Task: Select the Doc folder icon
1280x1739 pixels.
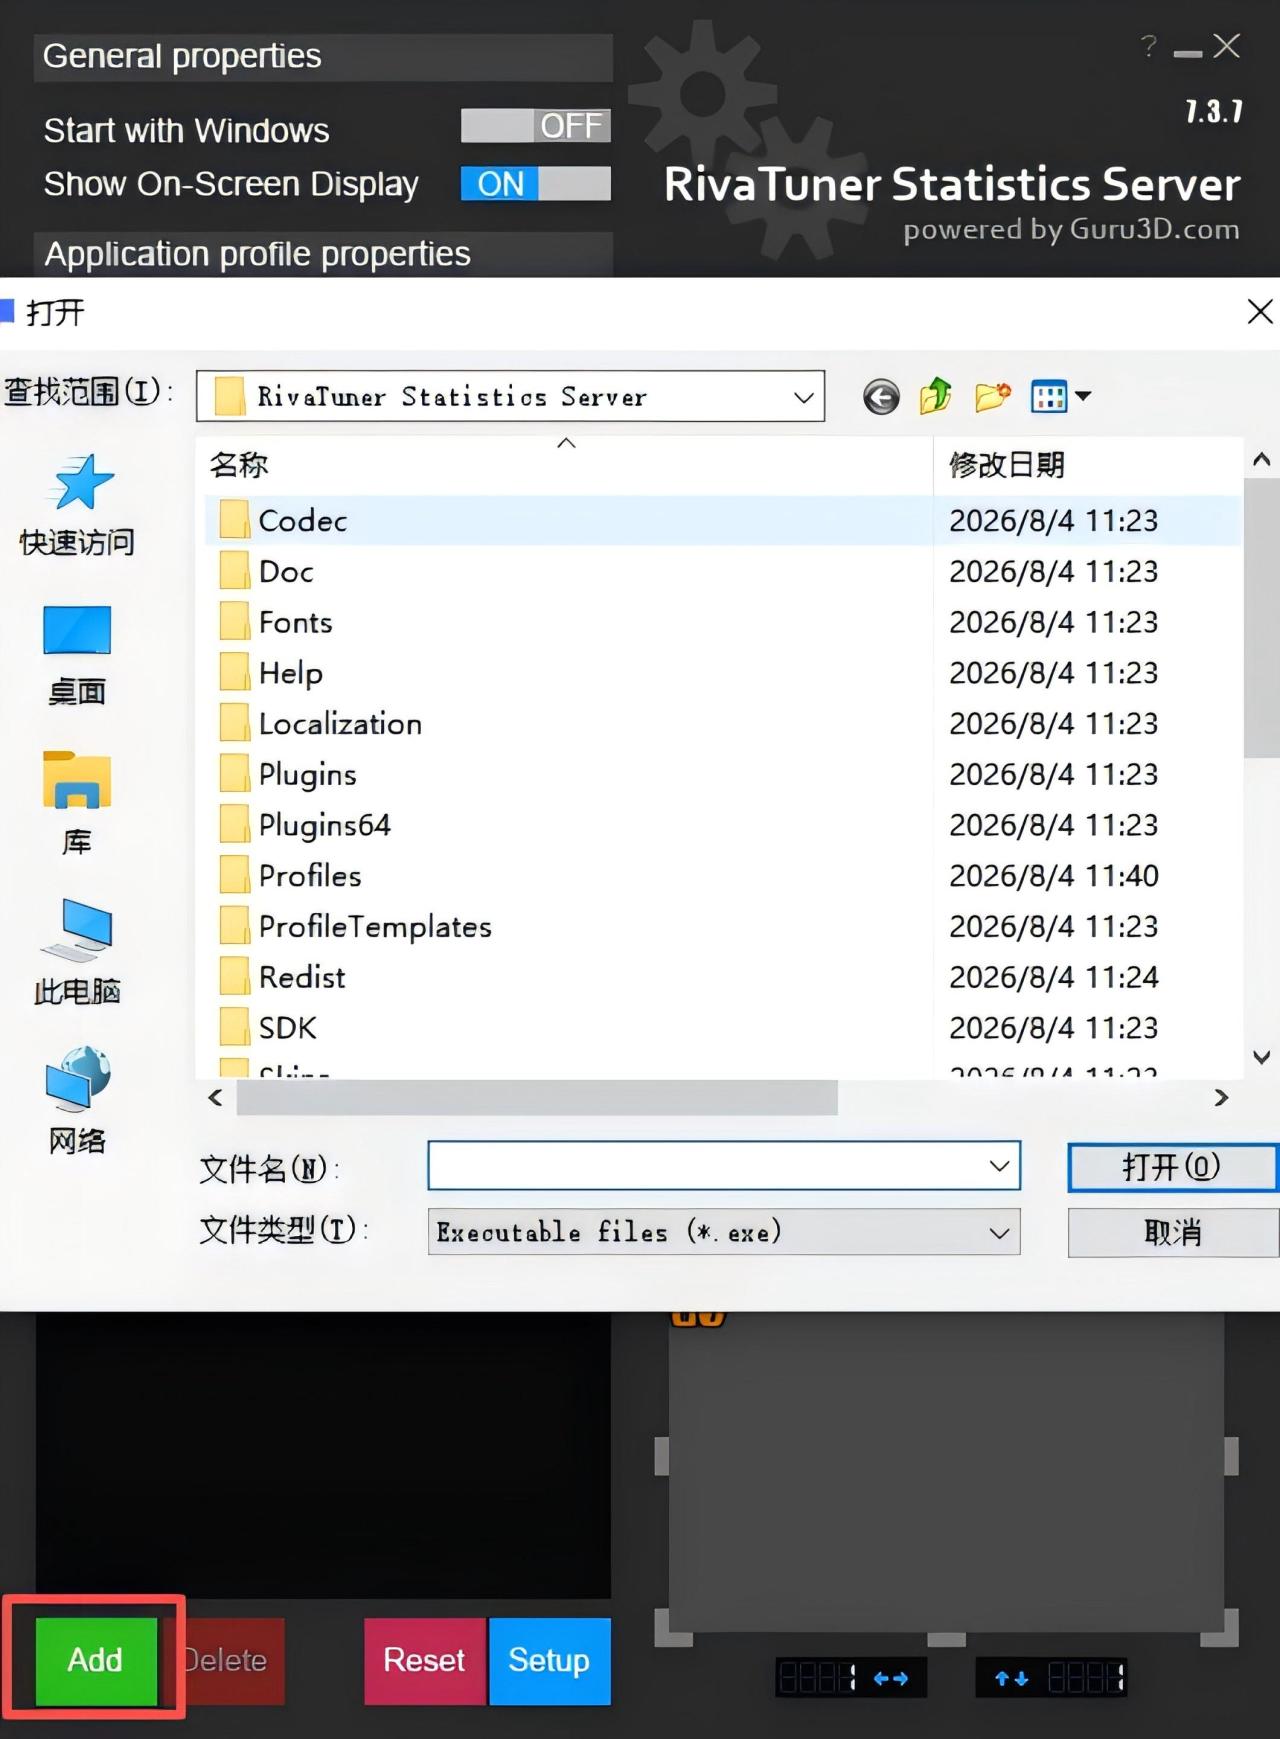Action: coord(234,571)
